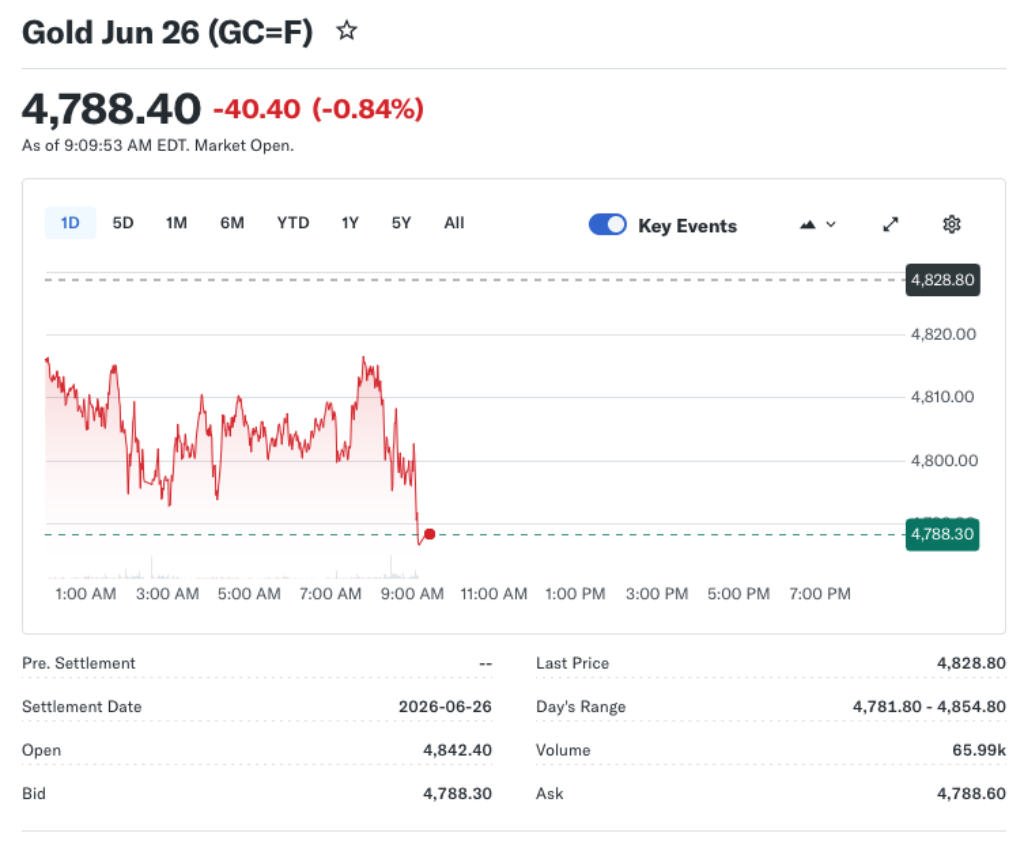This screenshot has width=1024, height=848.
Task: Click the green 4,788.30 price badge
Action: tap(941, 535)
